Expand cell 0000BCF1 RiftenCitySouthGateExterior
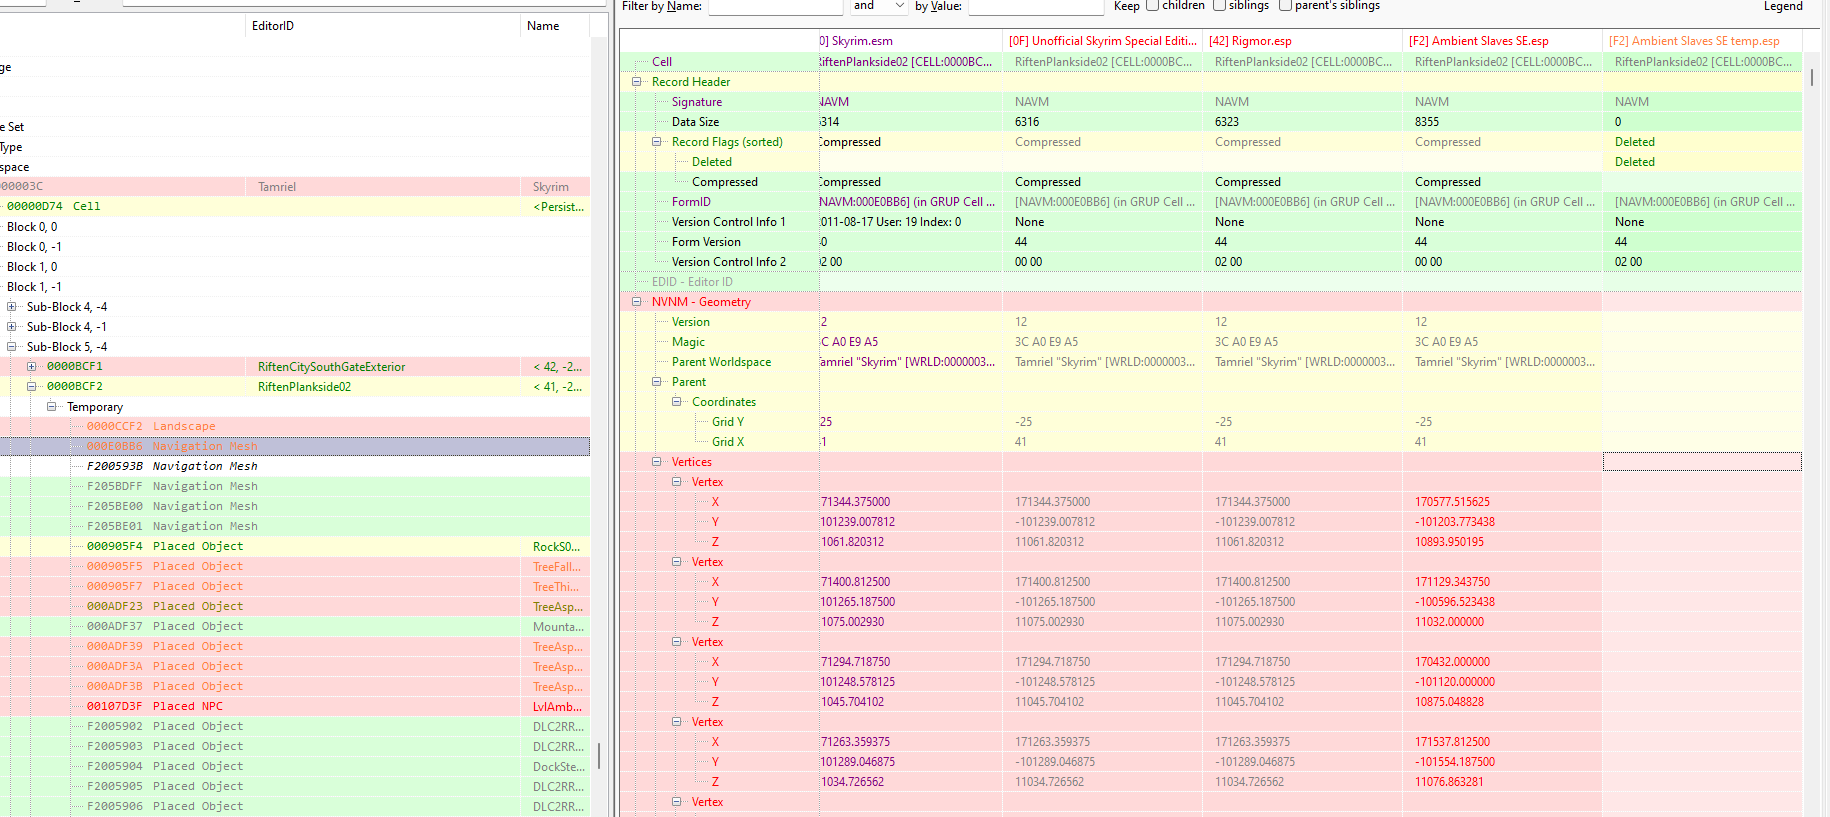Viewport: 1830px width, 817px height. 32,367
